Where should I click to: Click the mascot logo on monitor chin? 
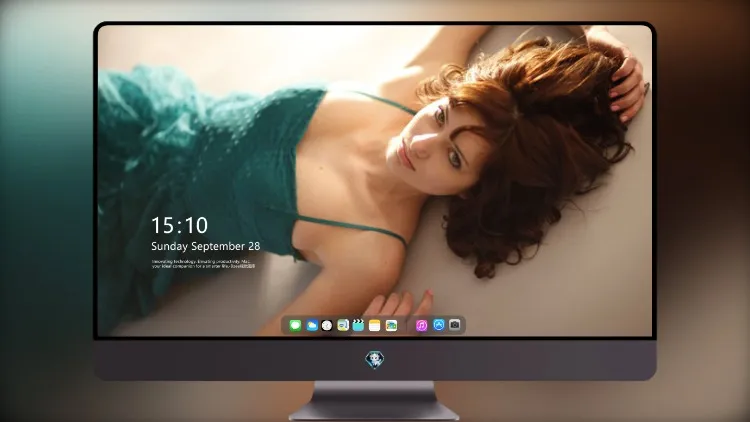375,360
